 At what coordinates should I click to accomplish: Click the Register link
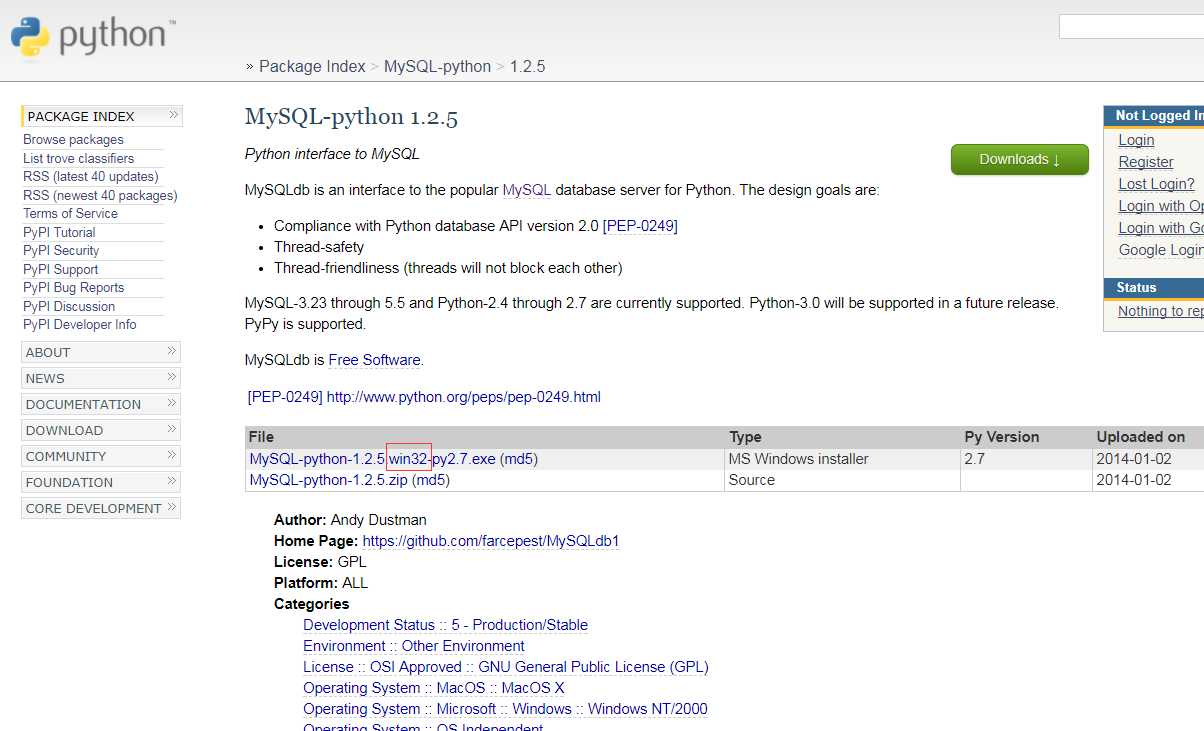1146,162
